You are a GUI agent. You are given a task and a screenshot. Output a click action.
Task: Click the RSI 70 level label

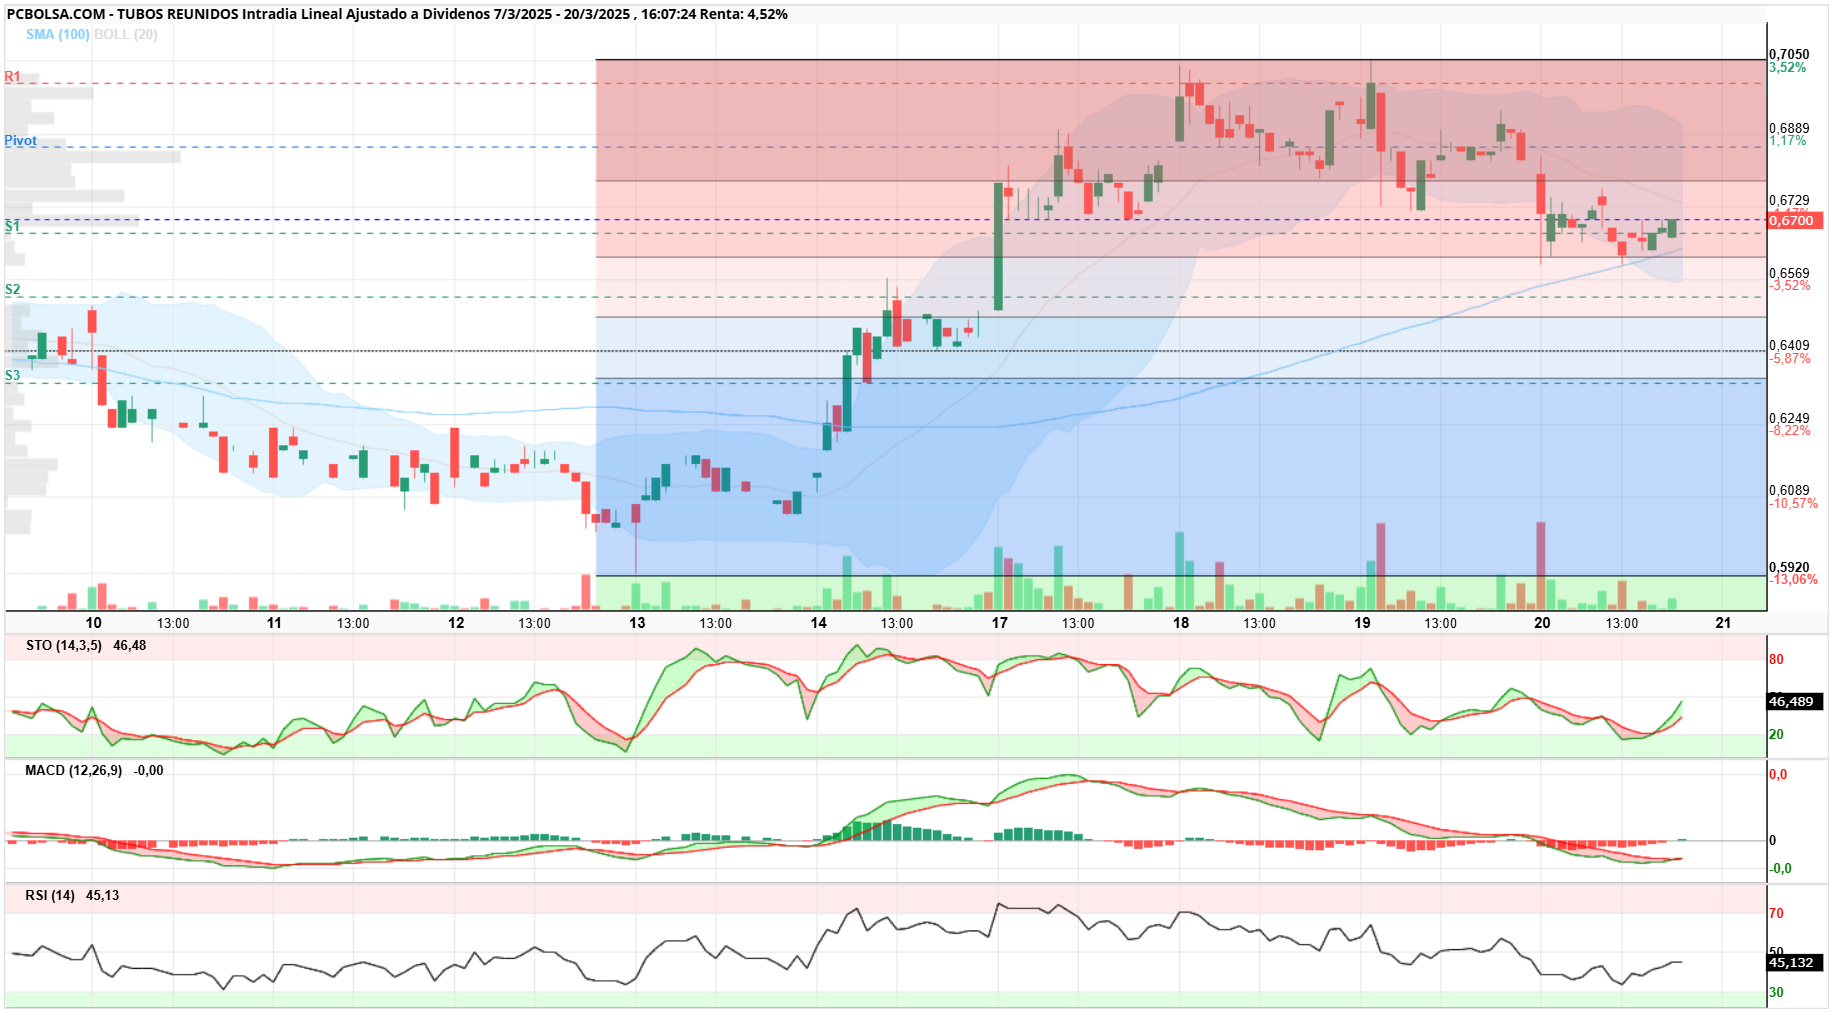click(1776, 913)
